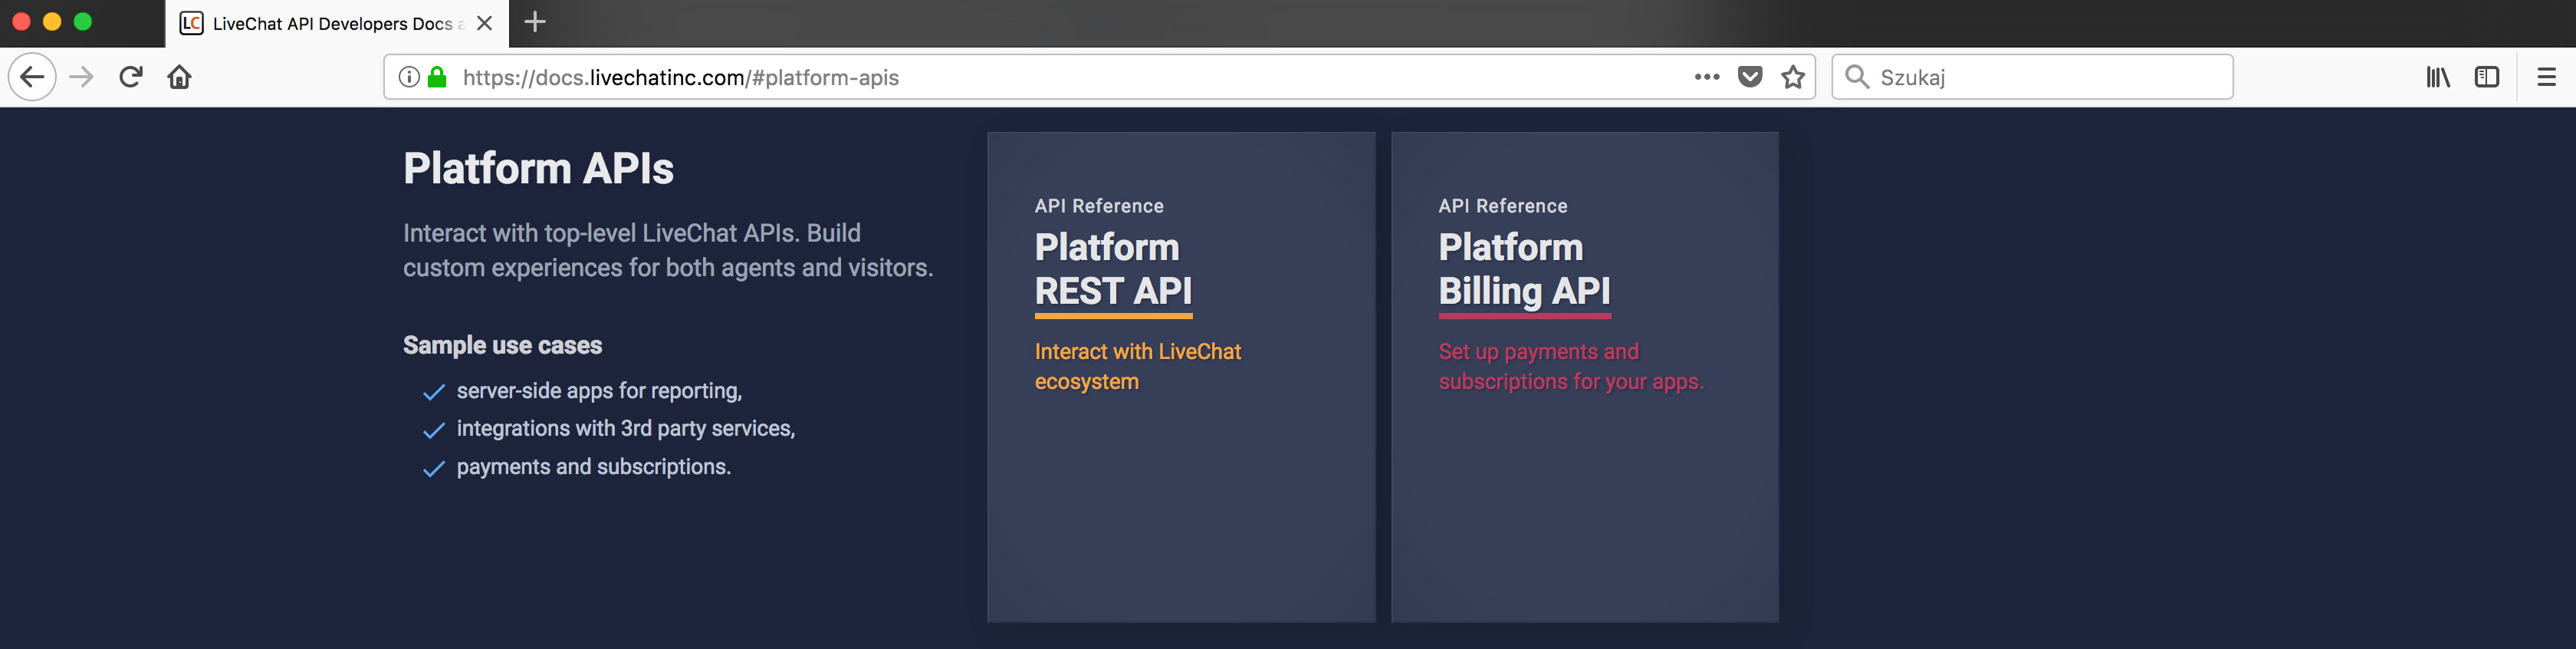The width and height of the screenshot is (2576, 649).
Task: View secure connection padlock details
Action: coord(437,77)
